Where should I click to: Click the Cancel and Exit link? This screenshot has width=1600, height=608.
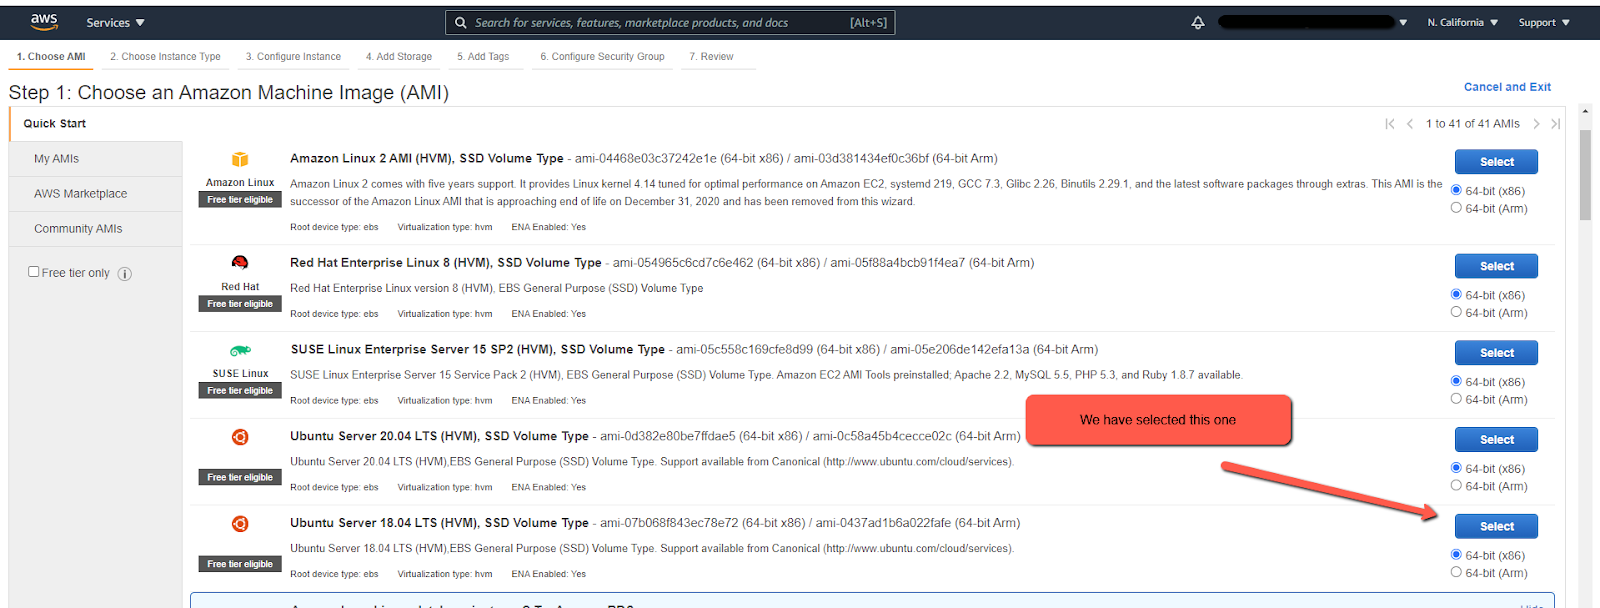click(1507, 87)
